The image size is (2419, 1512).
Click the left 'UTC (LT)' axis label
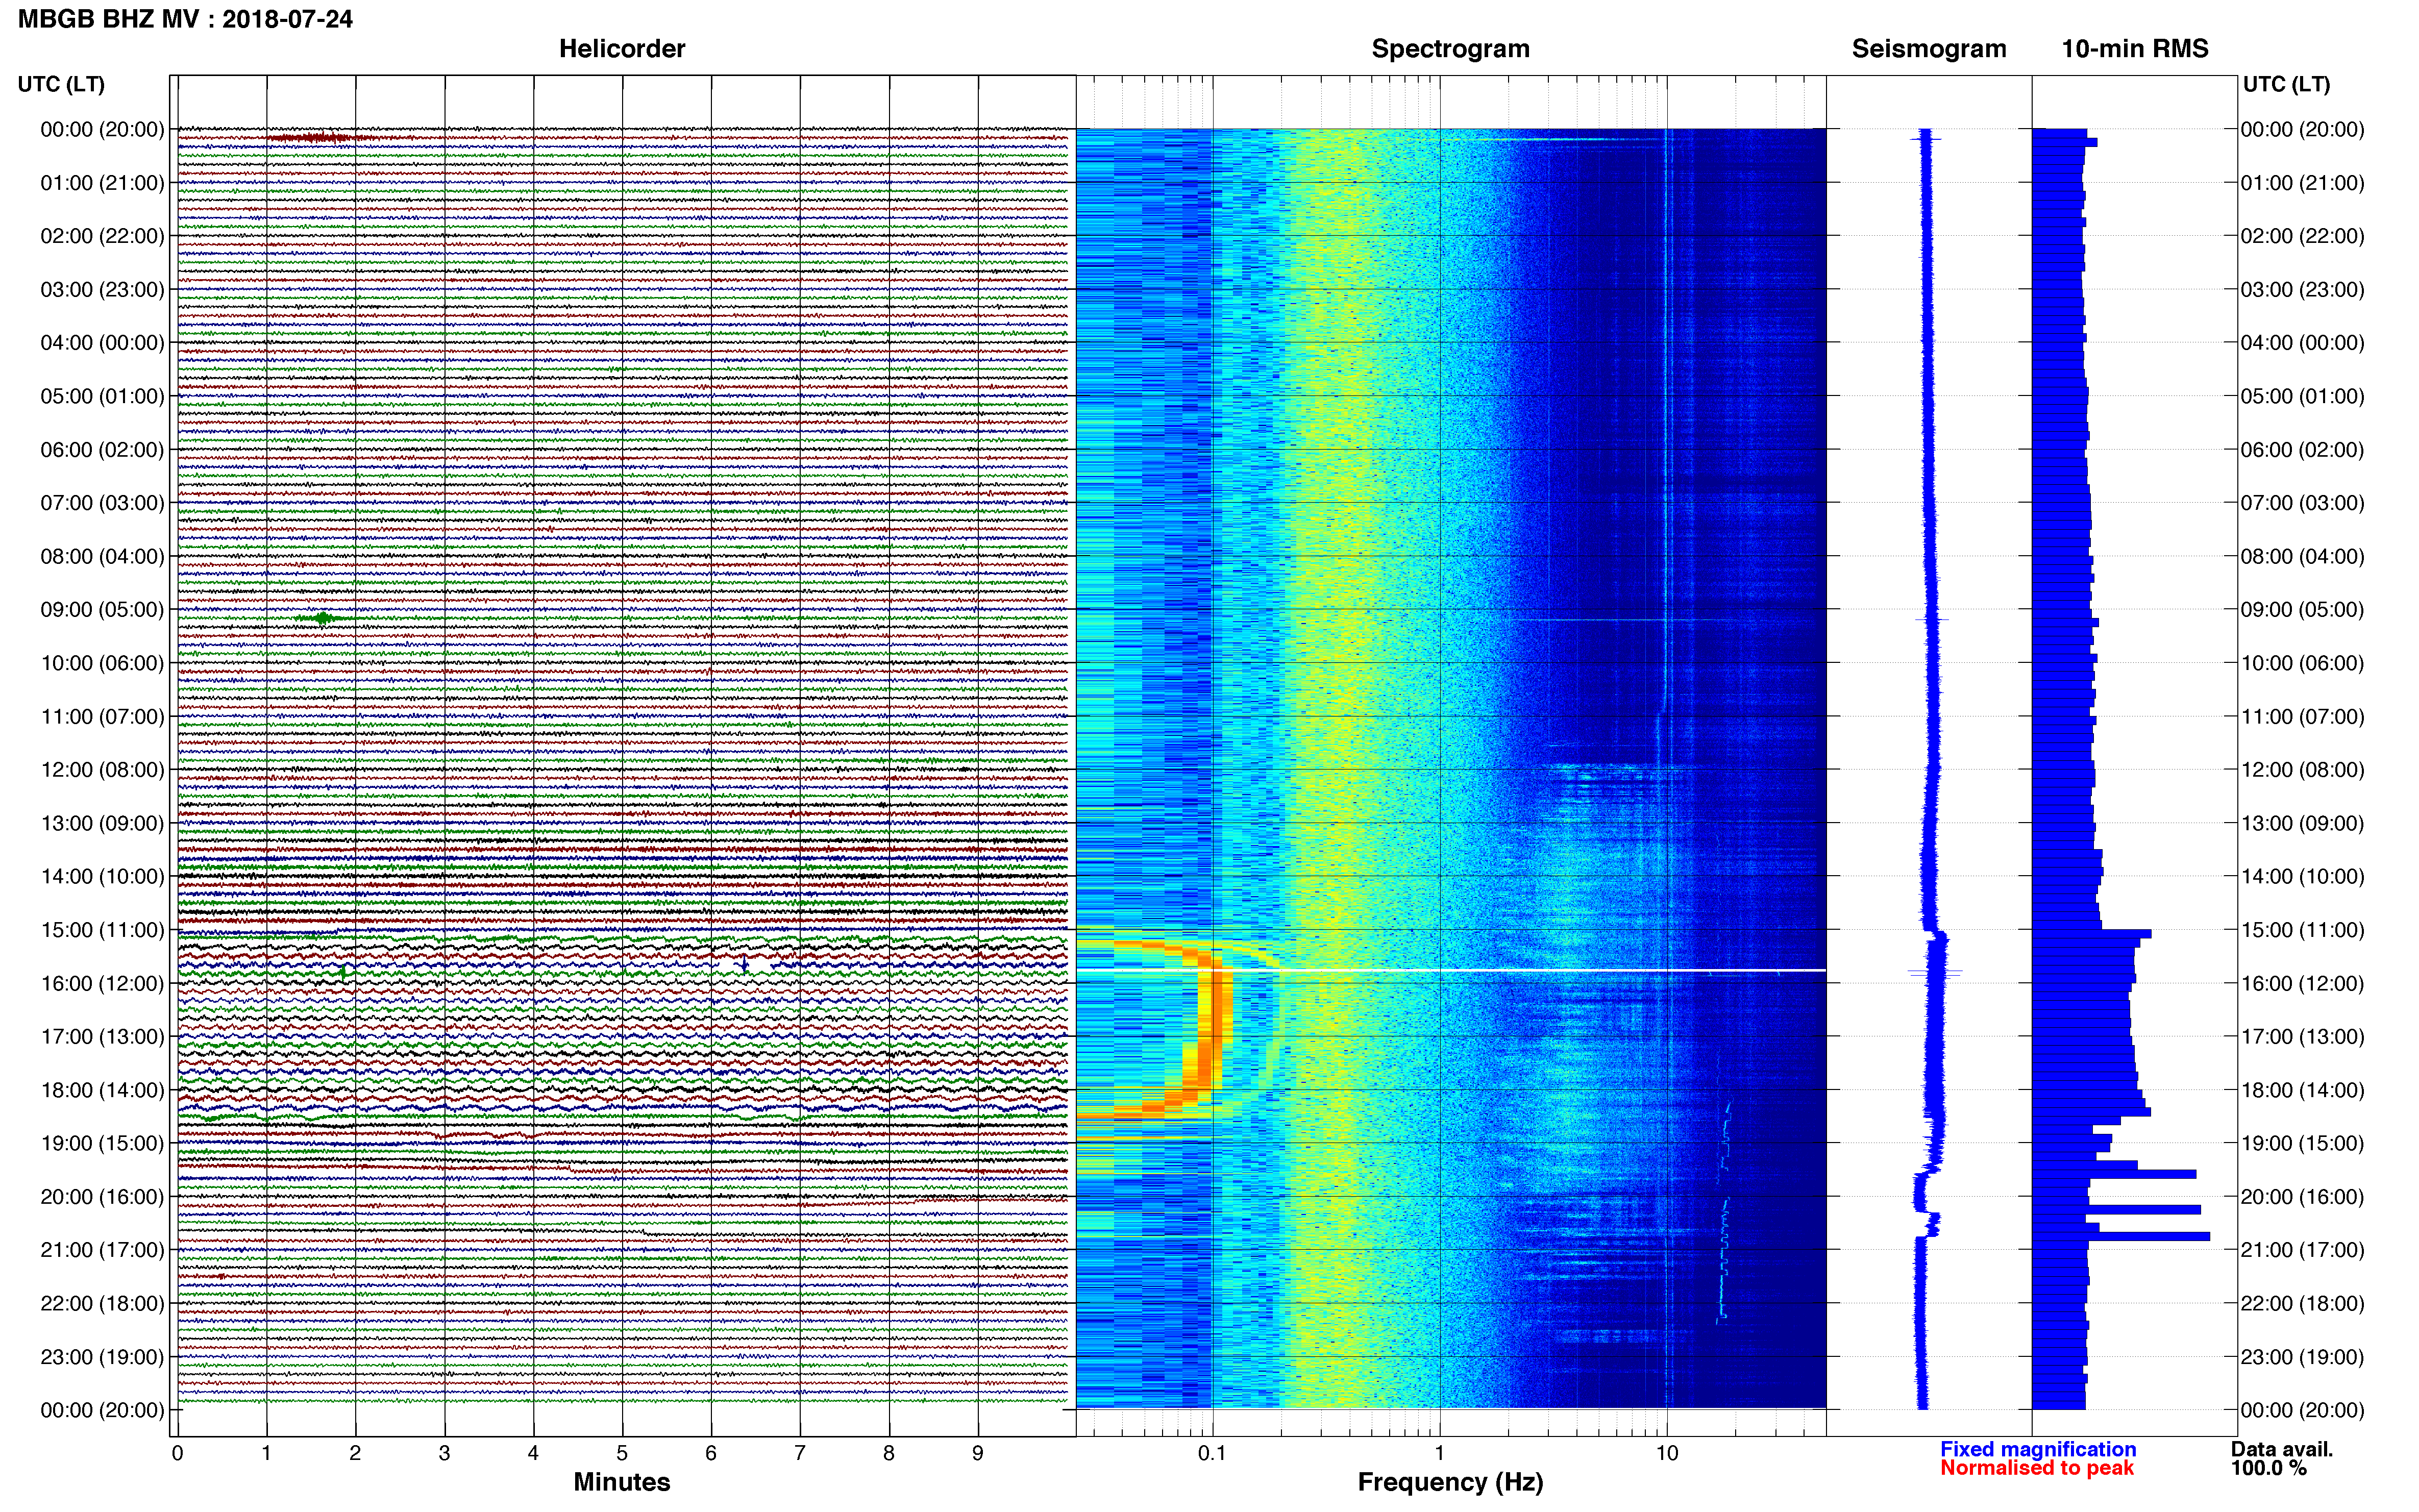click(61, 84)
